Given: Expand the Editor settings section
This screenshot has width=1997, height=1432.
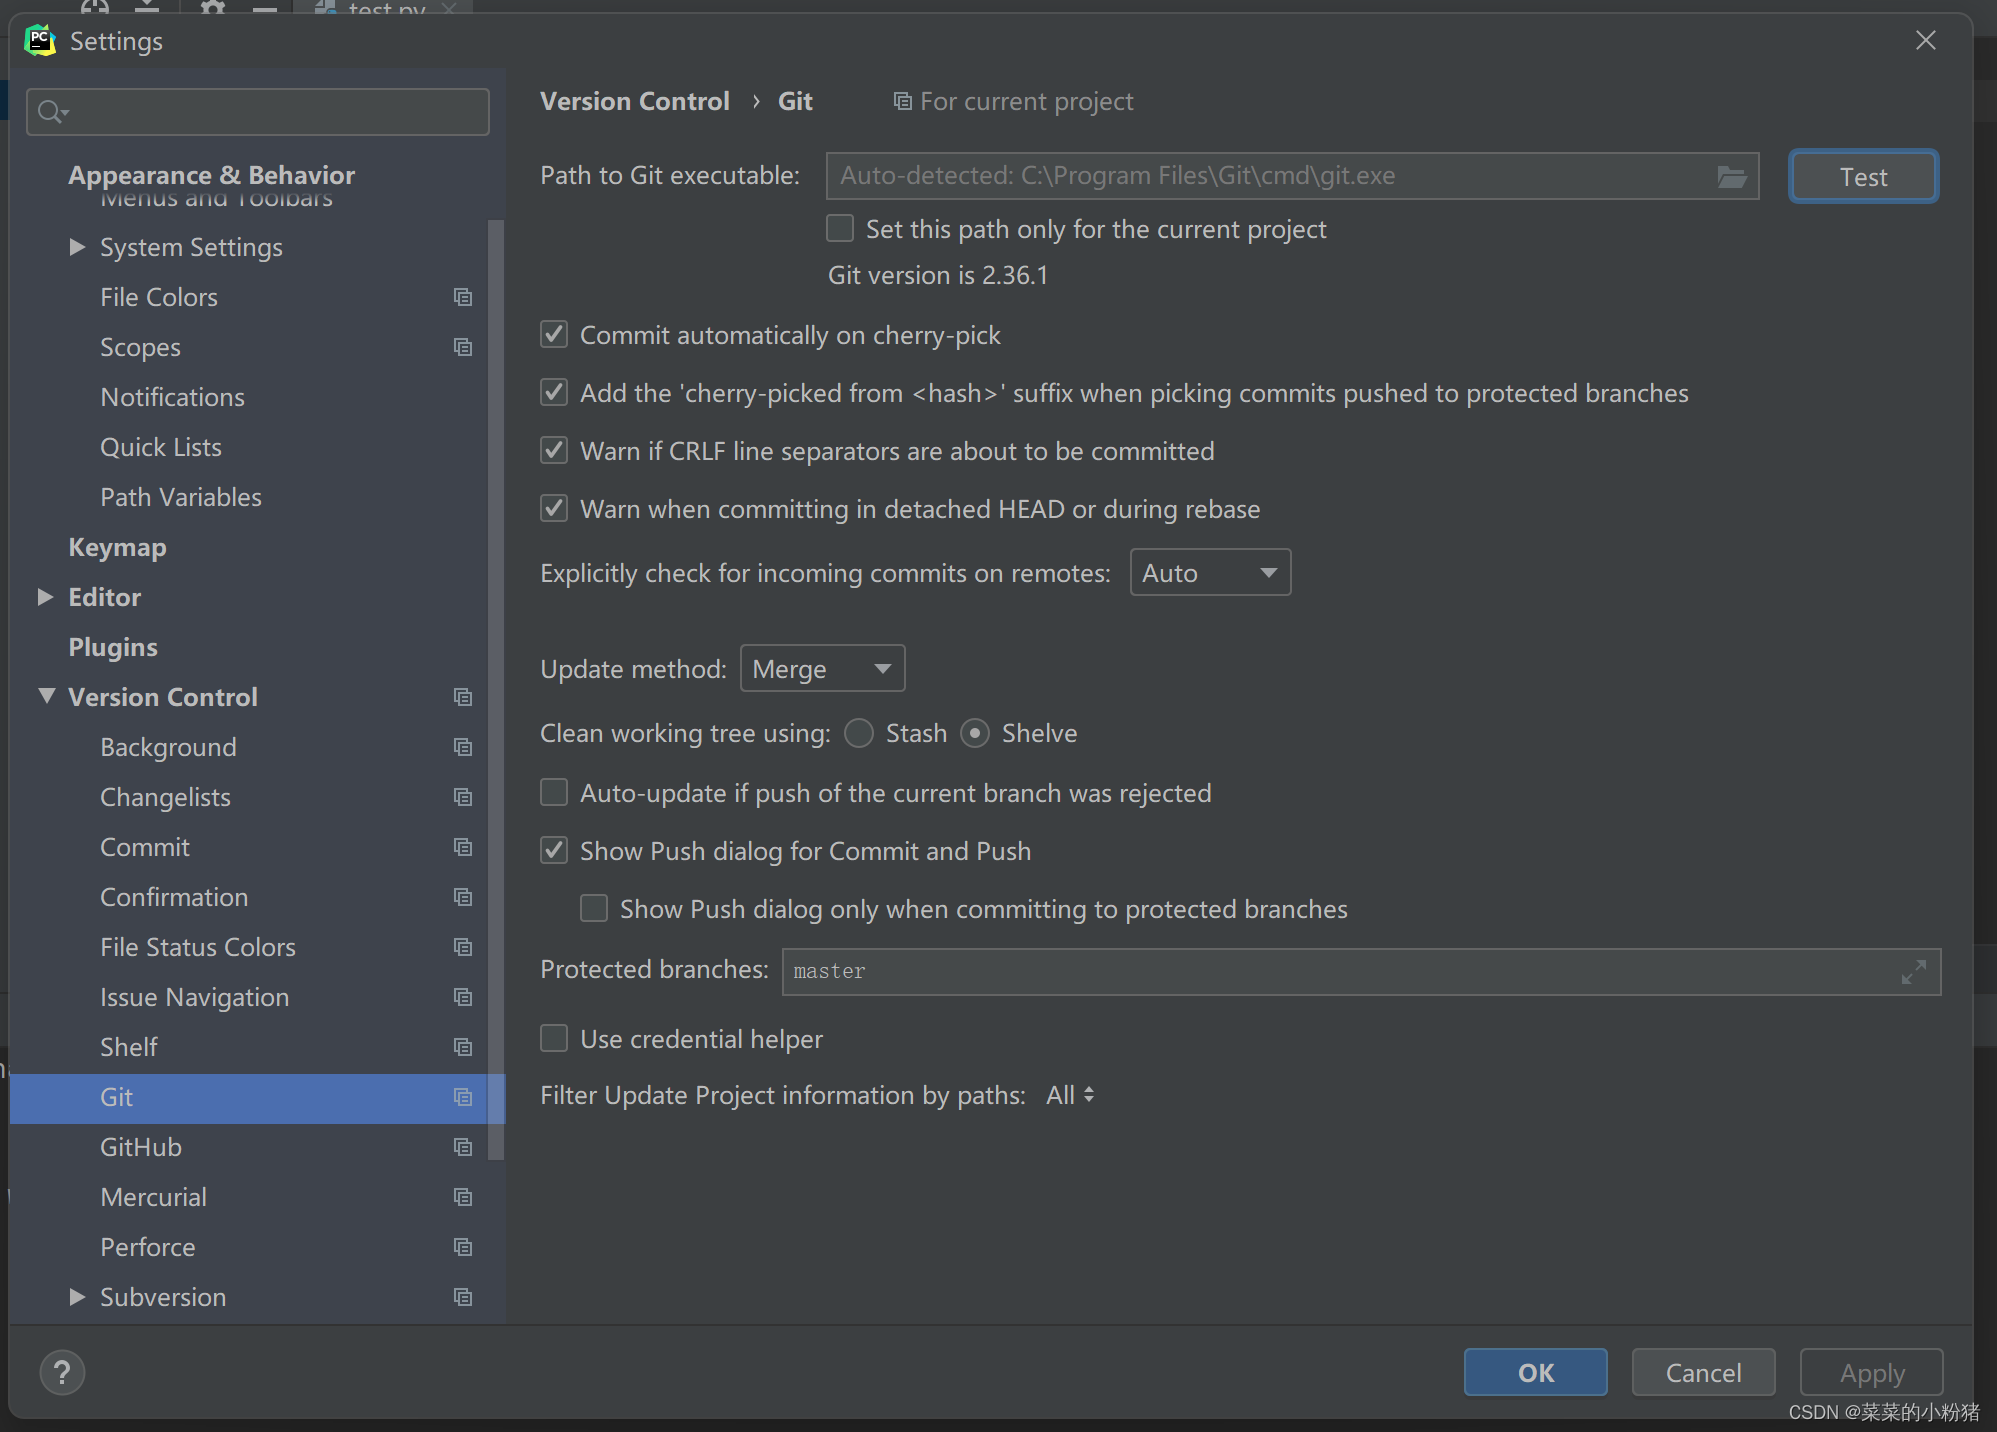Looking at the screenshot, I should click(x=45, y=597).
